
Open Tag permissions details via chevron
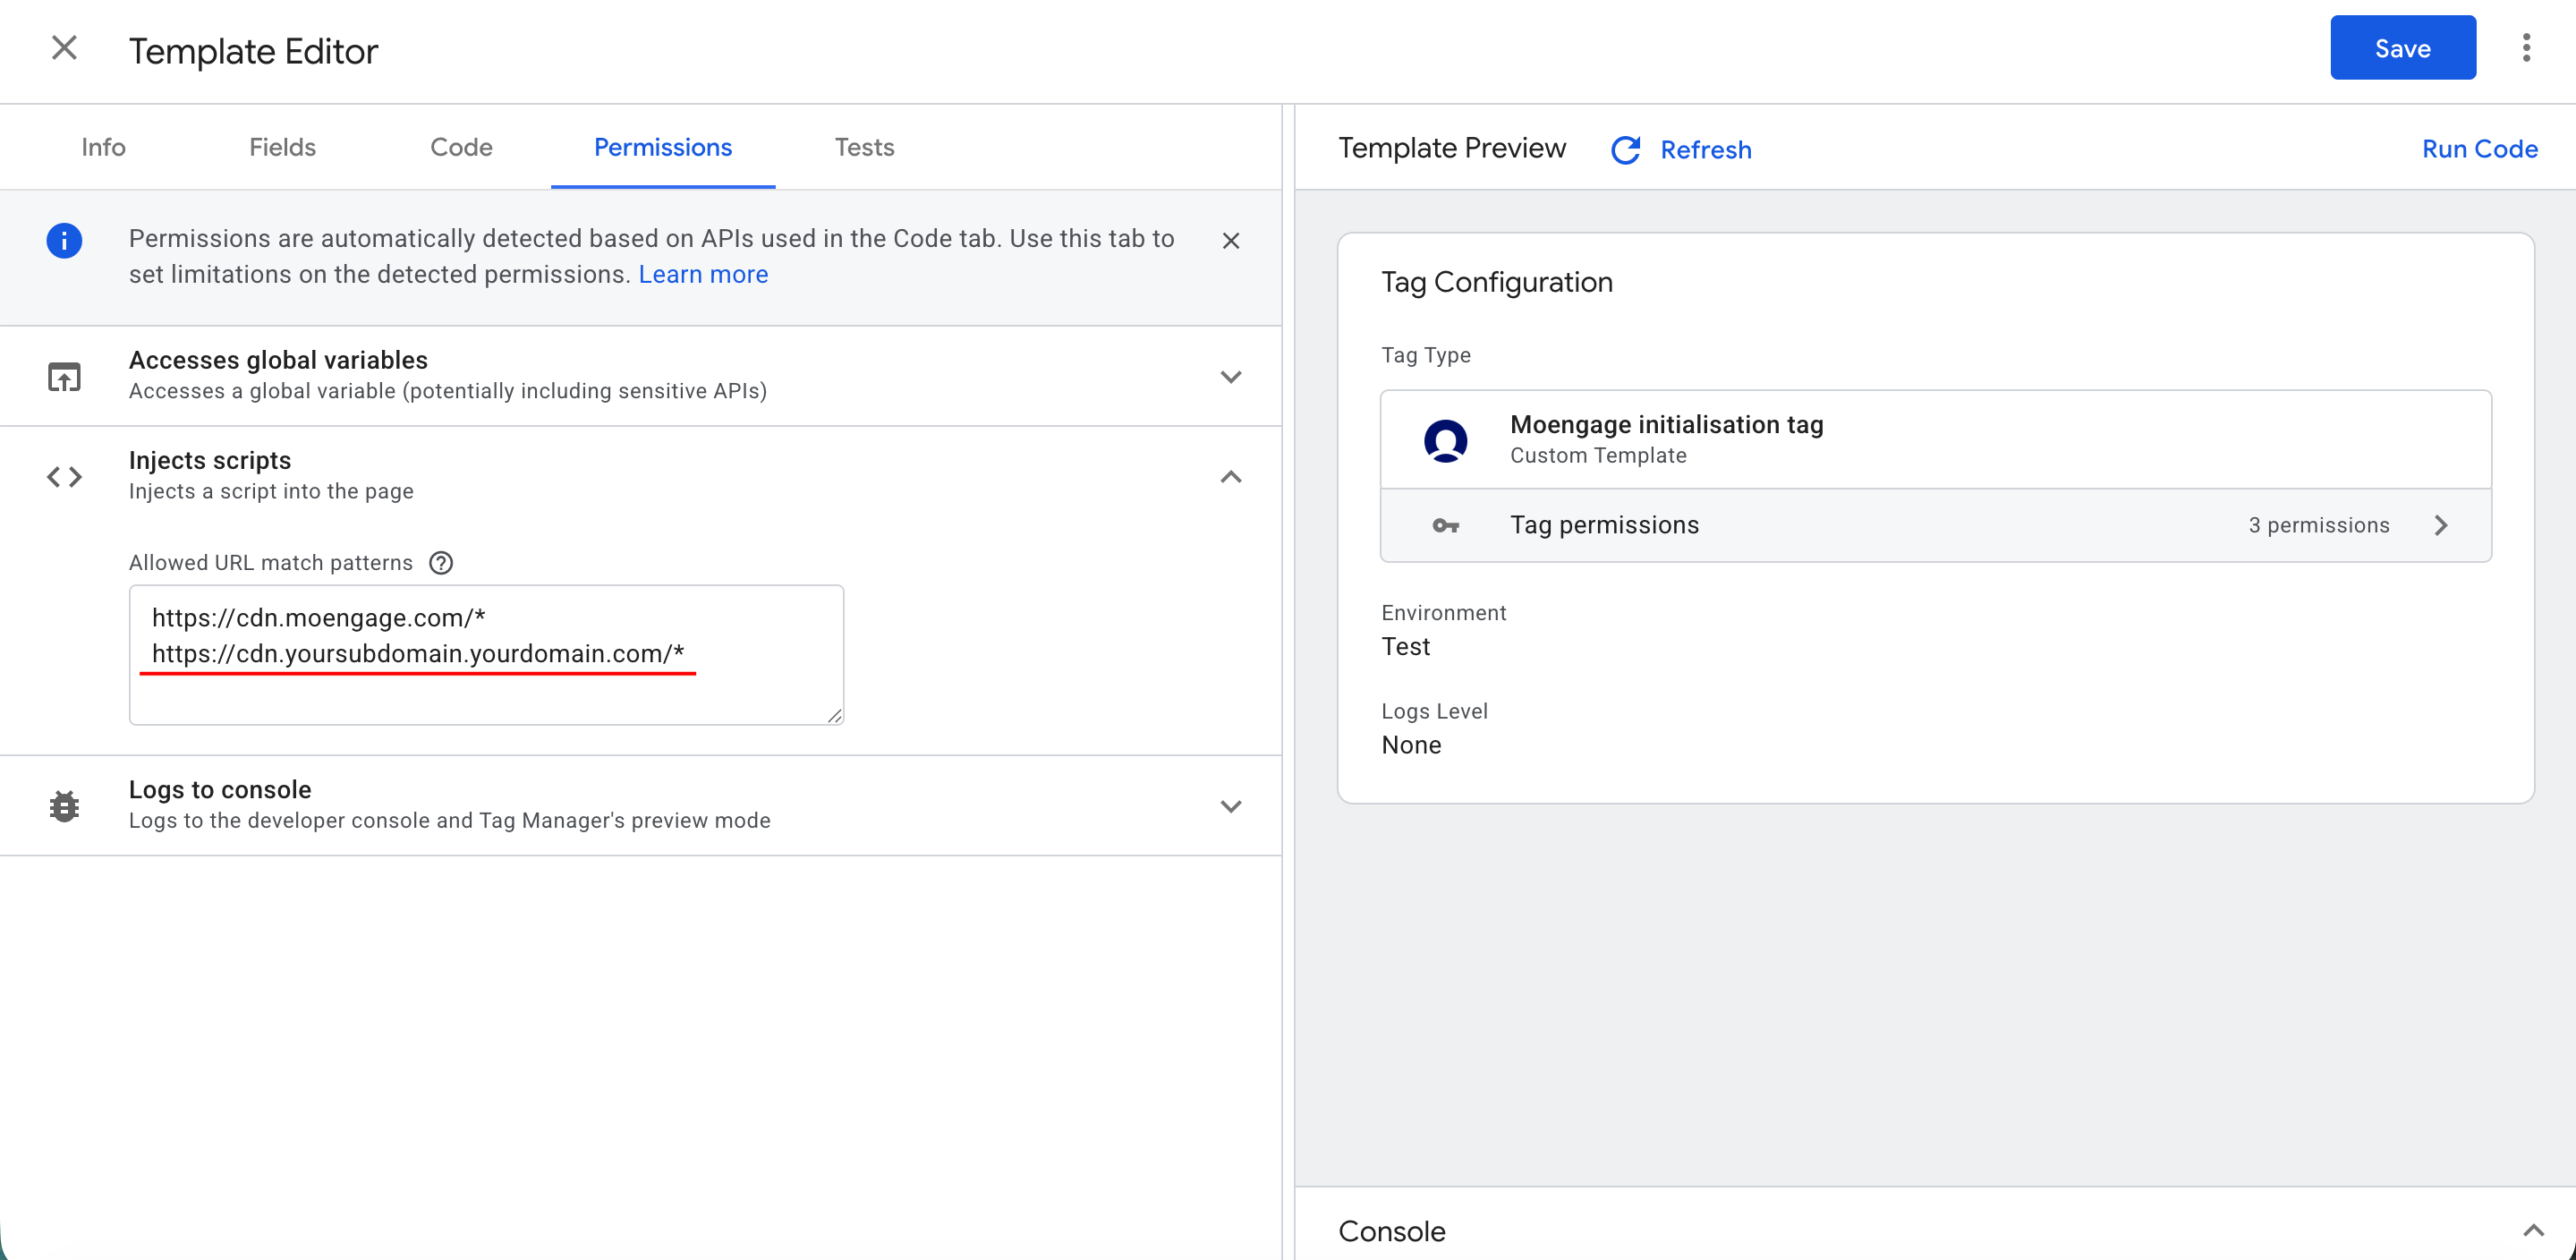pos(2441,526)
